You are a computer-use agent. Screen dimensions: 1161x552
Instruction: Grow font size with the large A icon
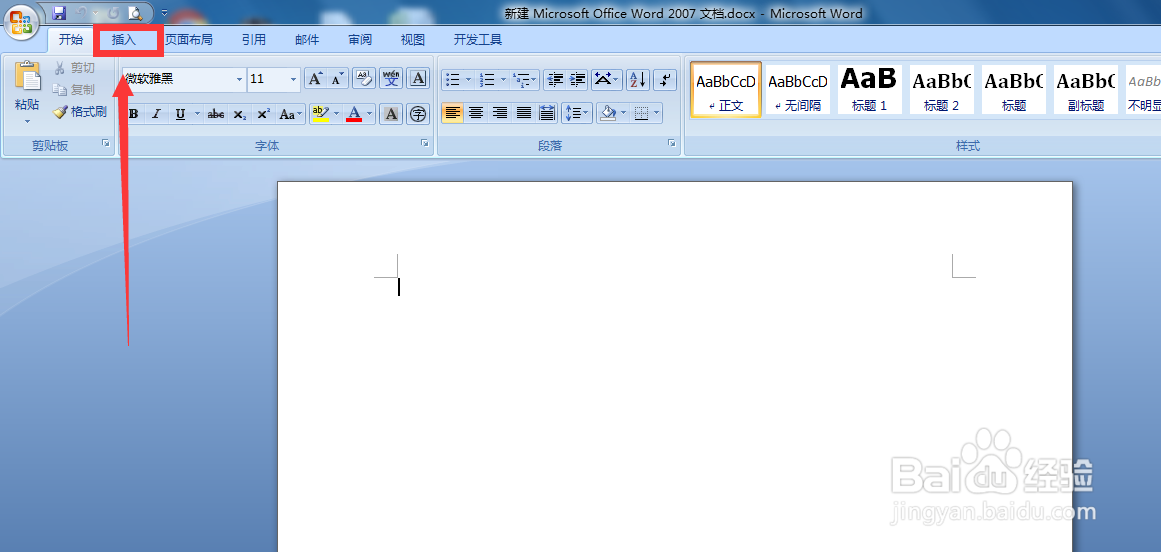315,78
